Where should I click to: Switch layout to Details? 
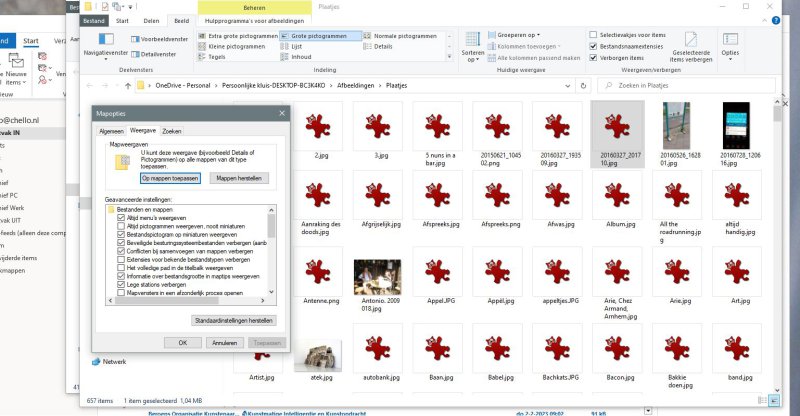coord(378,46)
